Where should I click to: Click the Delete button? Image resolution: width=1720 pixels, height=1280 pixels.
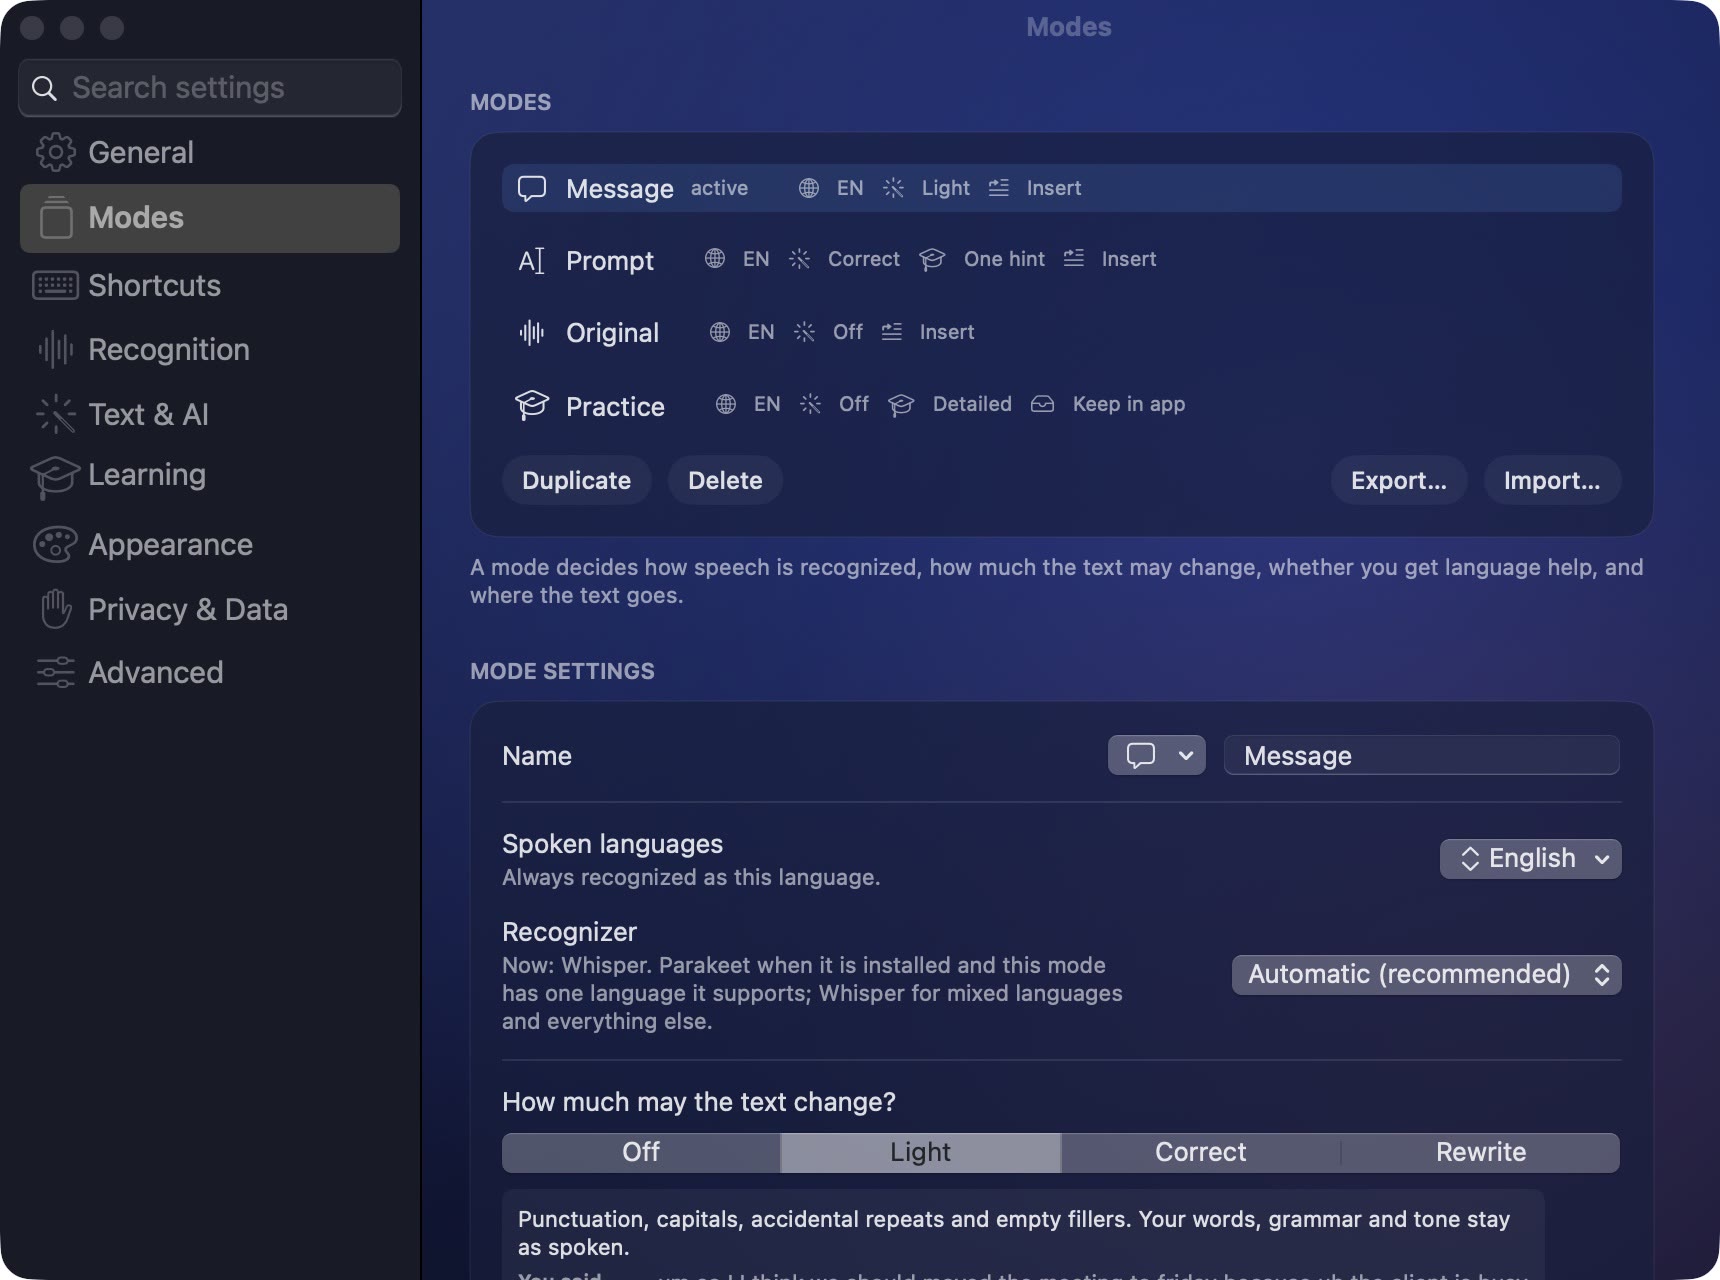tap(725, 480)
